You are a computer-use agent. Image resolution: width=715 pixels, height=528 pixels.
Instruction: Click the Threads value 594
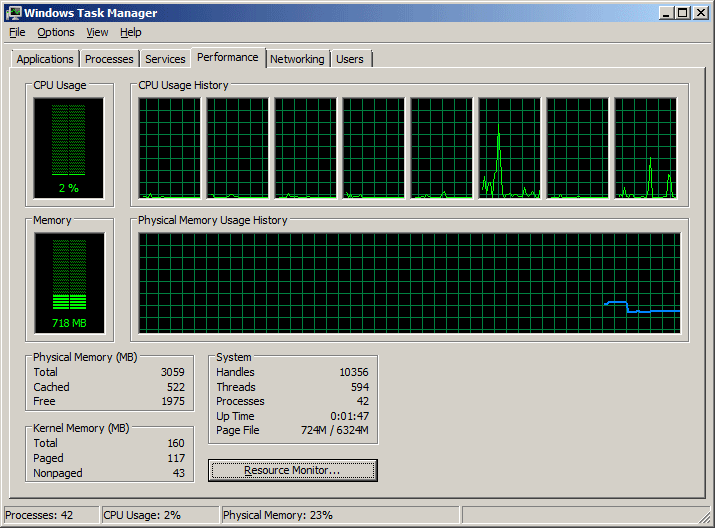click(x=360, y=387)
